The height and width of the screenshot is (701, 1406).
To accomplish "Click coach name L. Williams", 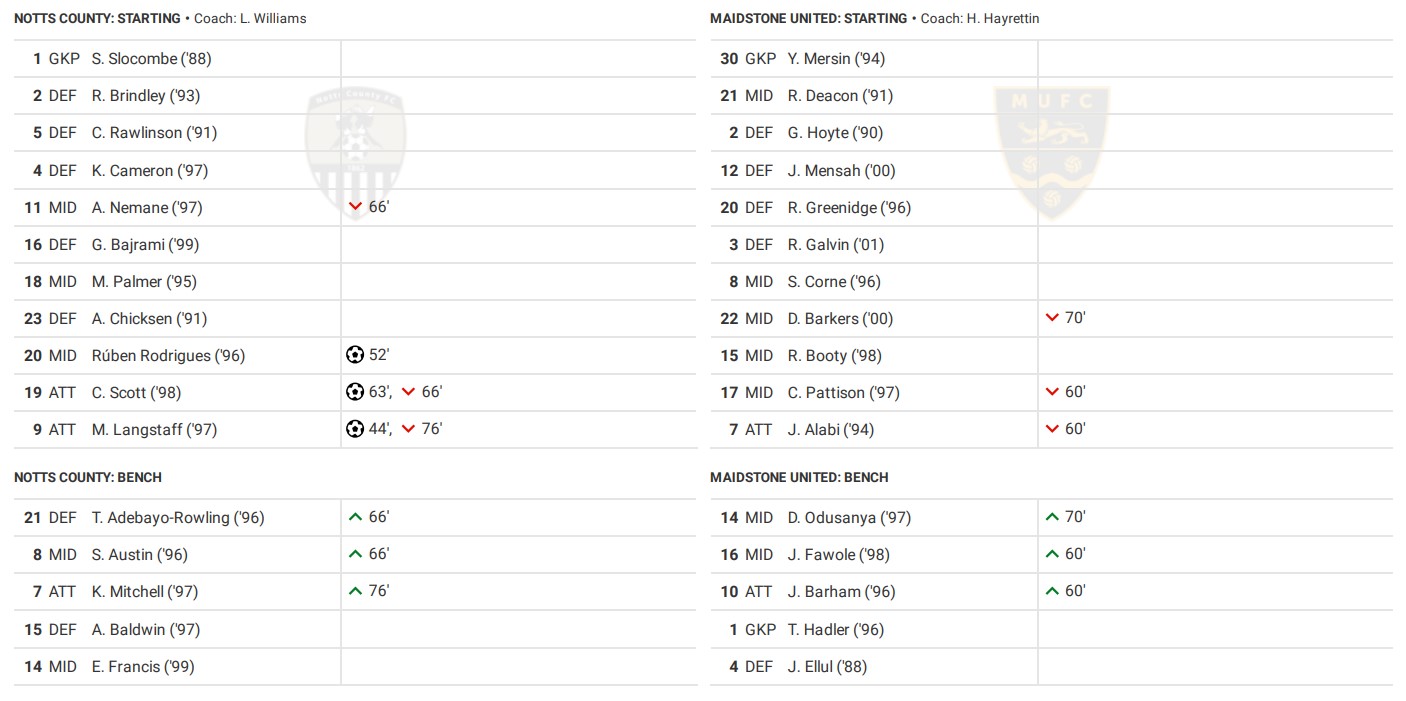I will [273, 19].
